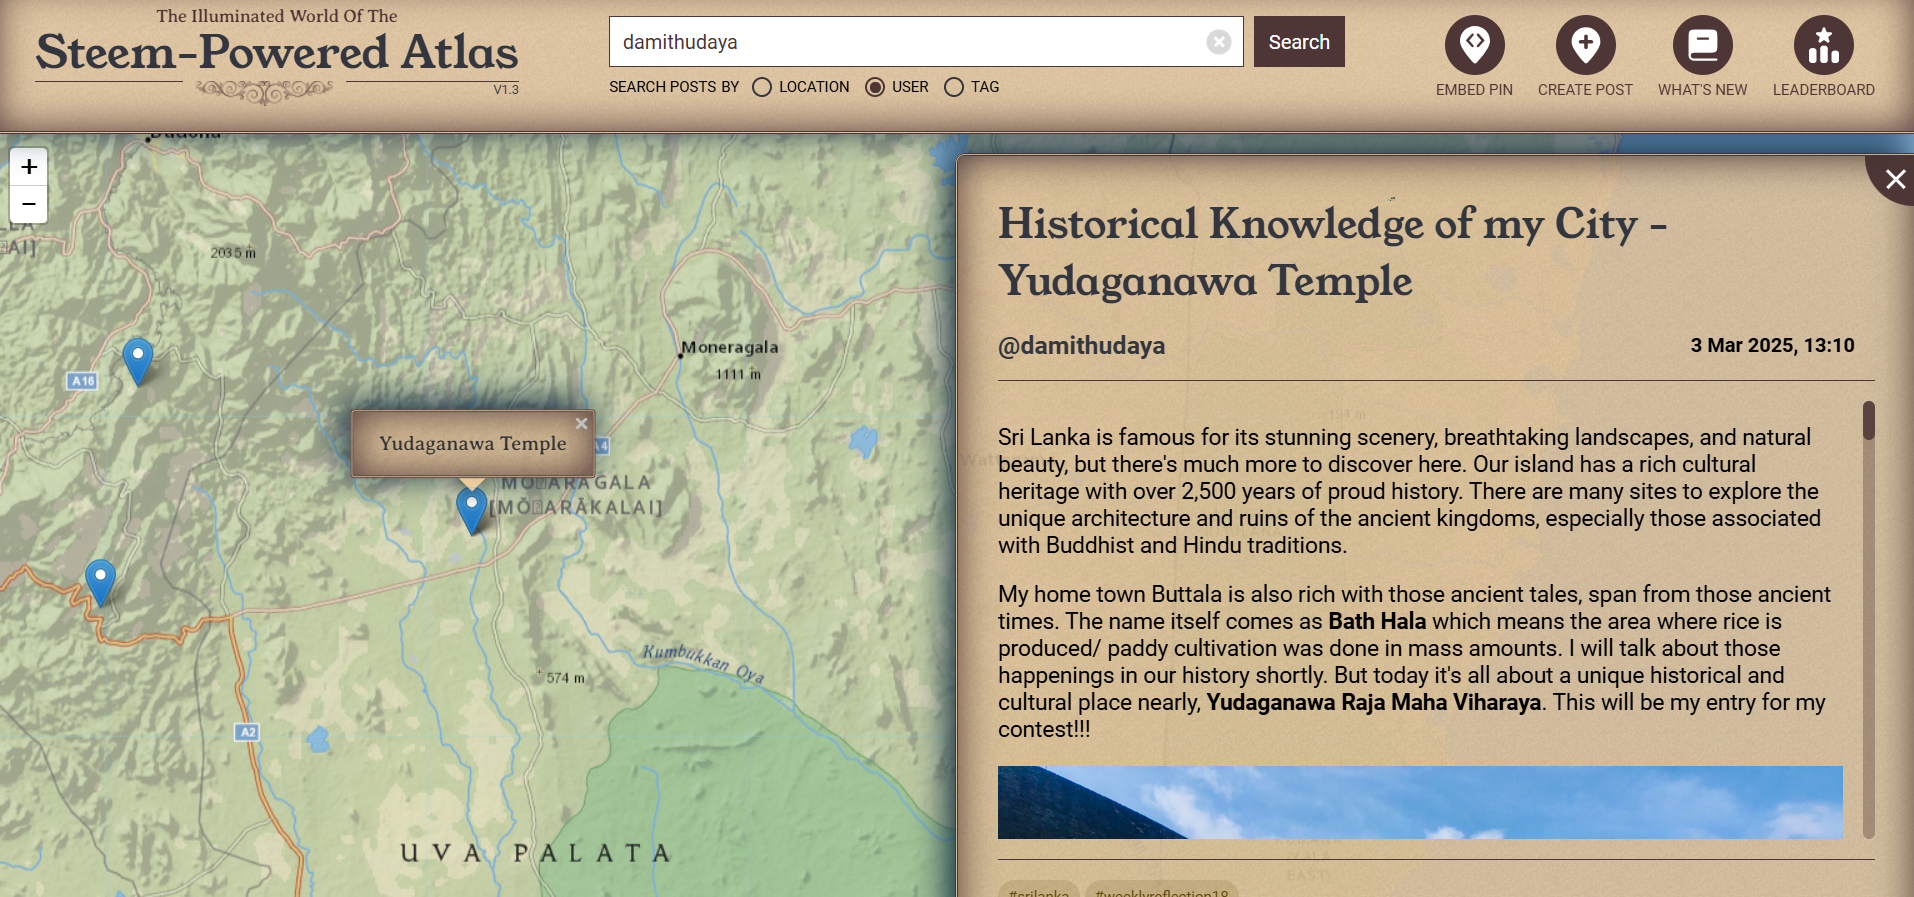Open the Historical Knowledge post title
Screen dimensions: 1914x897
pos(1332,251)
